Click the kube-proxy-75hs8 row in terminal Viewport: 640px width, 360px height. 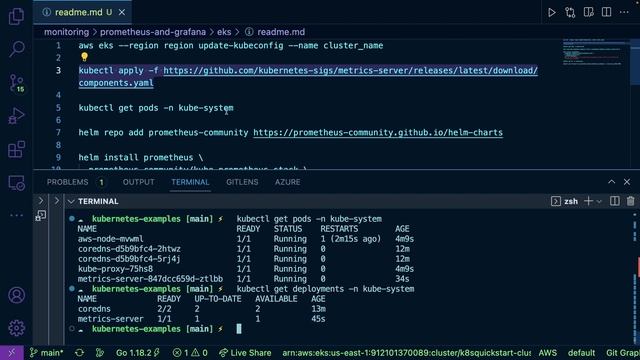tap(246, 269)
